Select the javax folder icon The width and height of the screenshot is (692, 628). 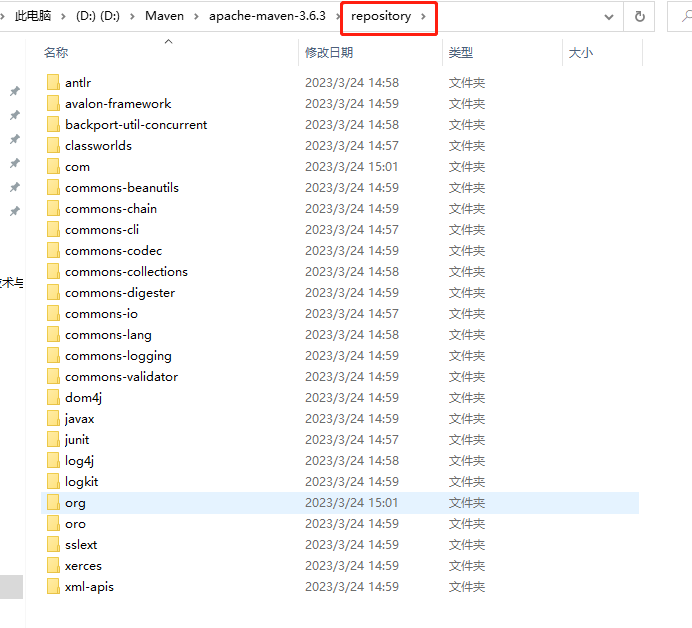coord(53,418)
